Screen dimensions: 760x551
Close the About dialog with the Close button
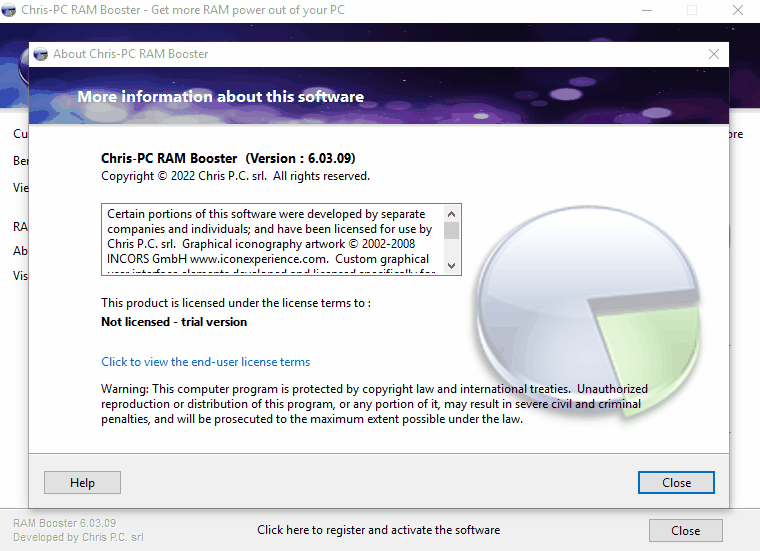click(x=676, y=483)
